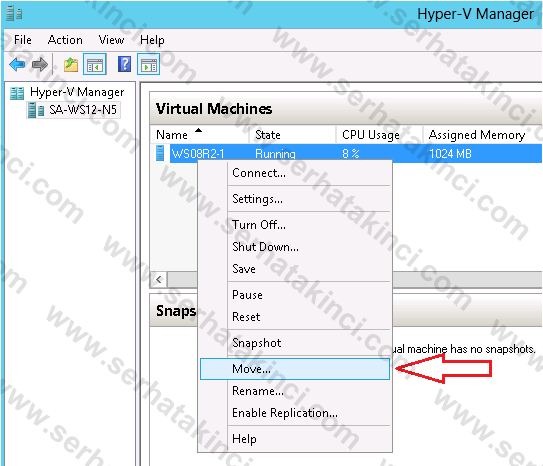Click Pause in the context menu
Screen dimensions: 543x466
(x=295, y=295)
